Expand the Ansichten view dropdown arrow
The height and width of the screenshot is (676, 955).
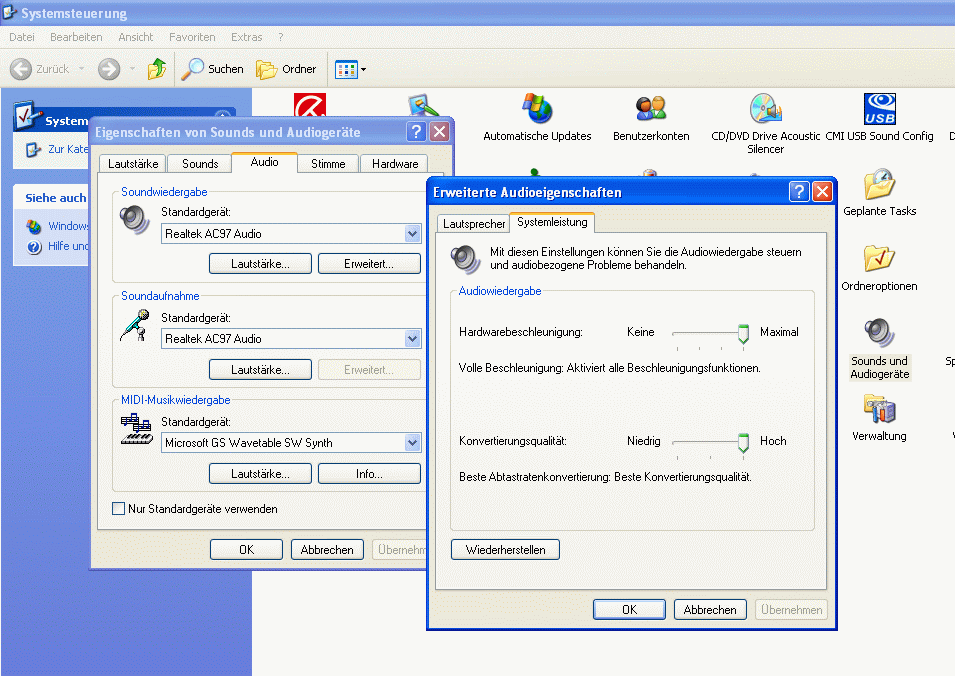pyautogui.click(x=364, y=69)
